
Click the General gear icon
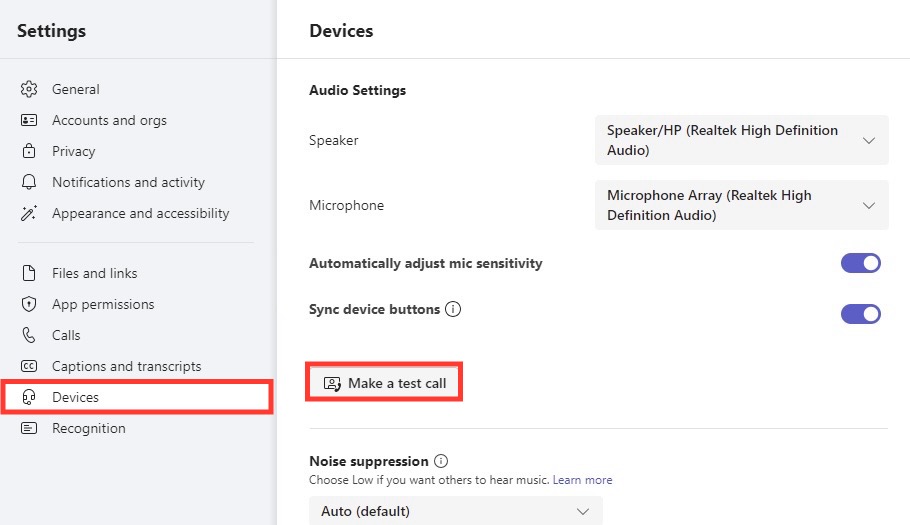[x=28, y=89]
